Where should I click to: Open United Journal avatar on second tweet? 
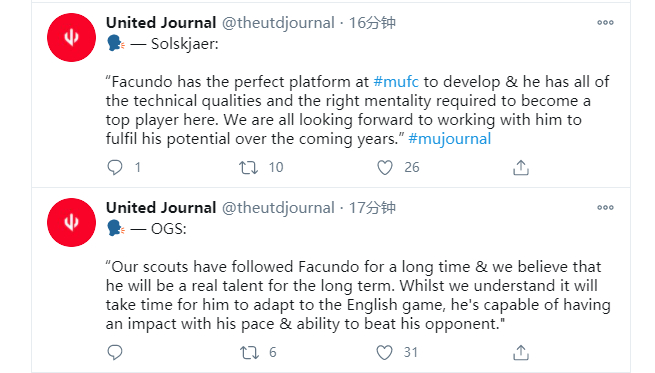coord(71,223)
